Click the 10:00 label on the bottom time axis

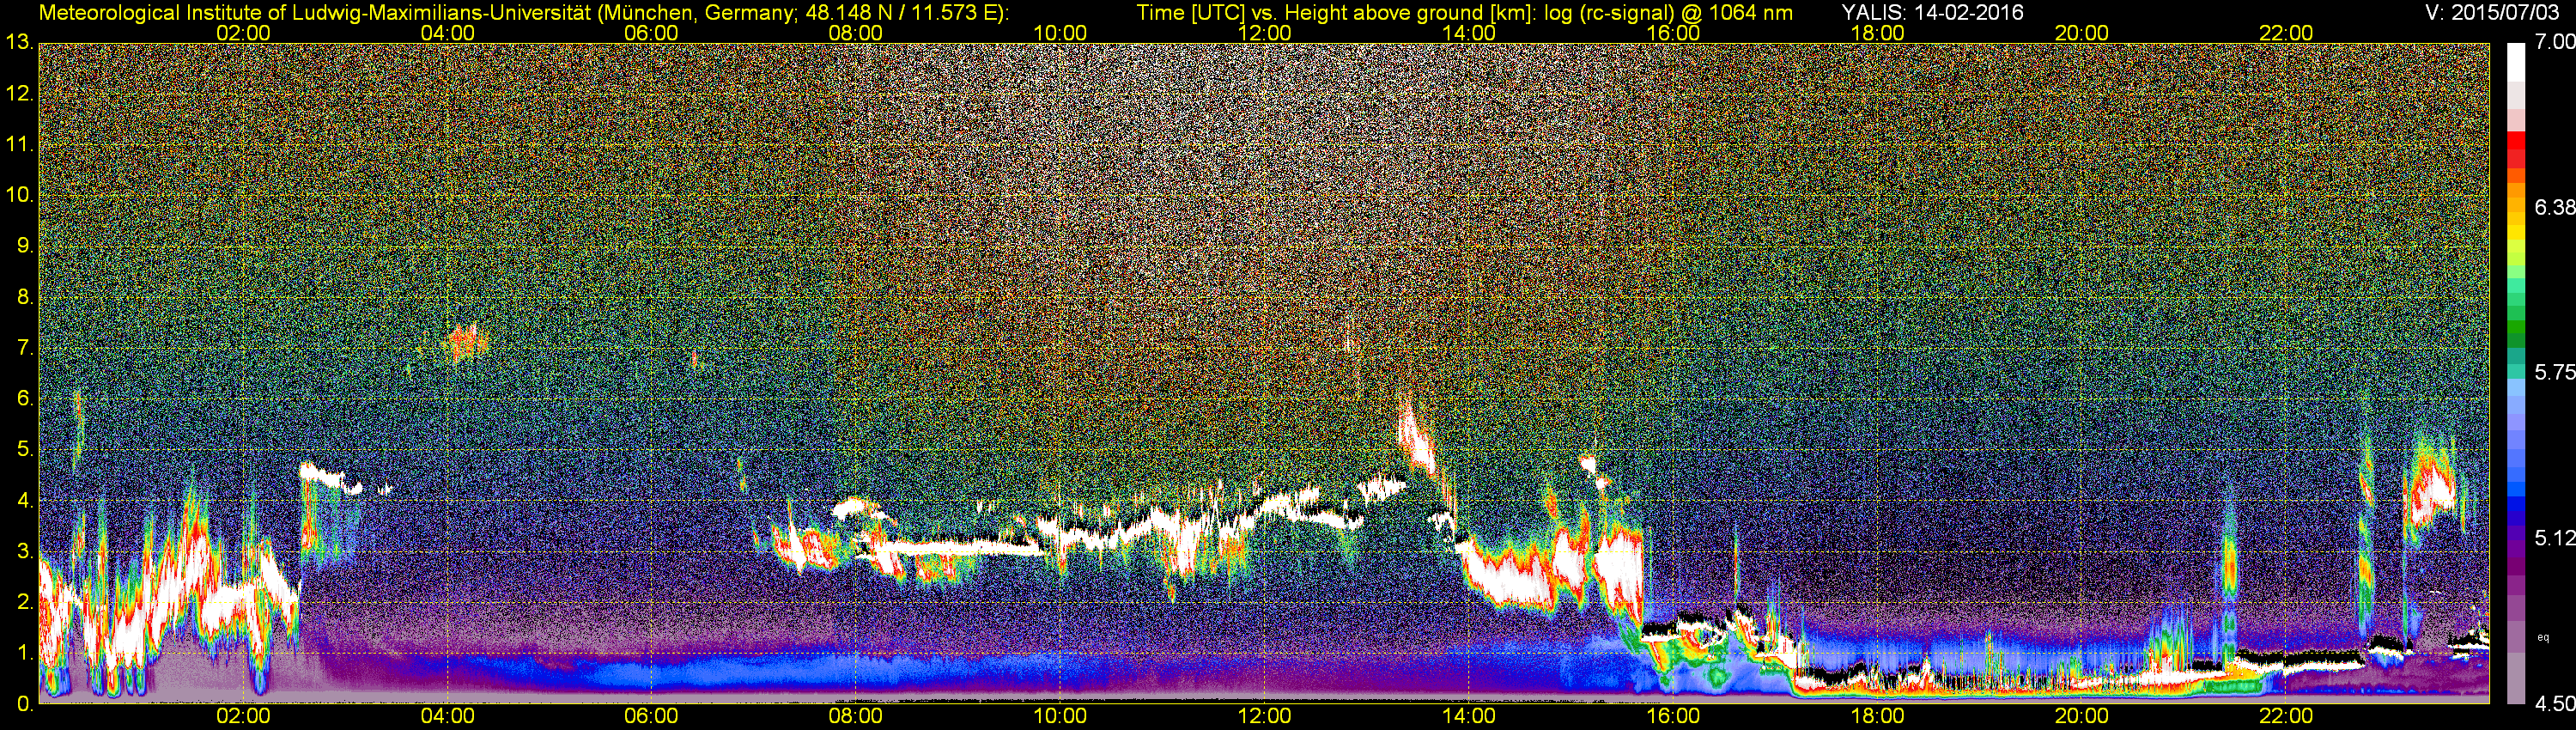[x=1060, y=716]
